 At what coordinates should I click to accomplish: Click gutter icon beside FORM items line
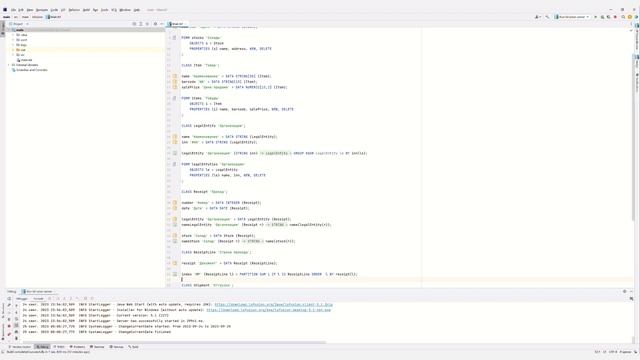point(175,98)
